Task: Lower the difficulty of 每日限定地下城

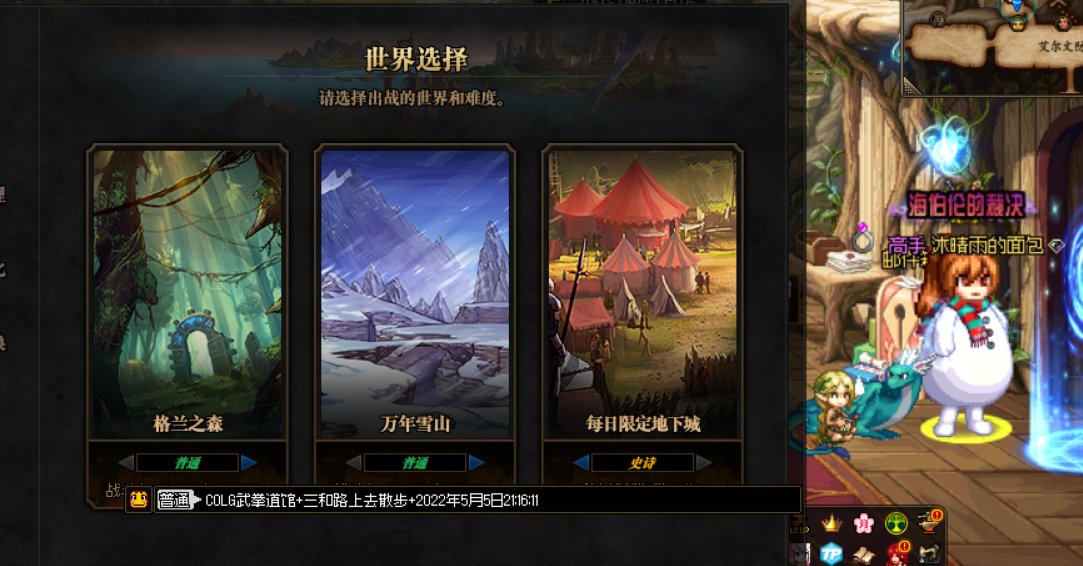Action: tap(582, 462)
